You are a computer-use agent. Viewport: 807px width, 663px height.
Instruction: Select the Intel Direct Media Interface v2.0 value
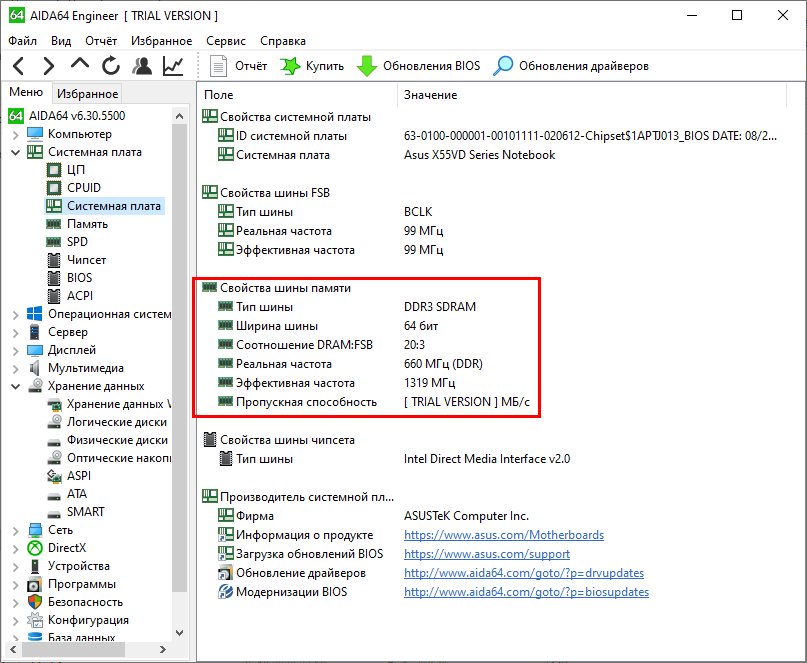(487, 459)
